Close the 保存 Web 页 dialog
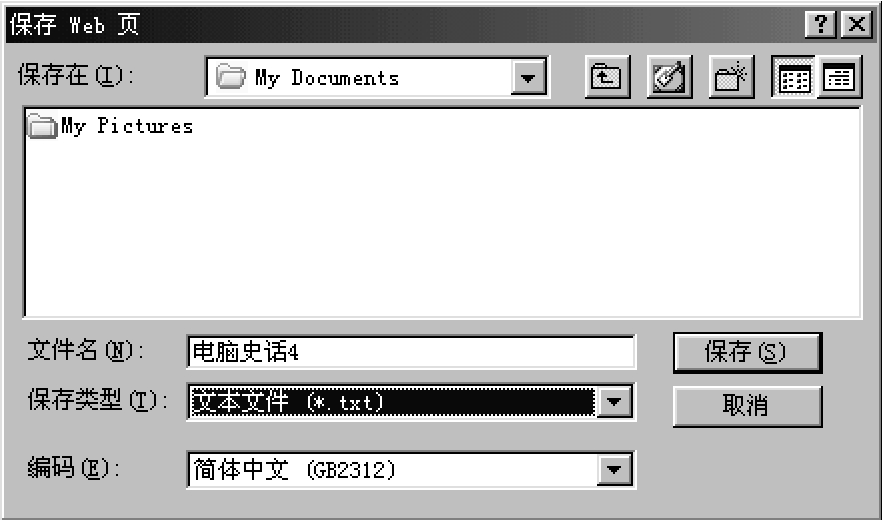 click(x=856, y=25)
